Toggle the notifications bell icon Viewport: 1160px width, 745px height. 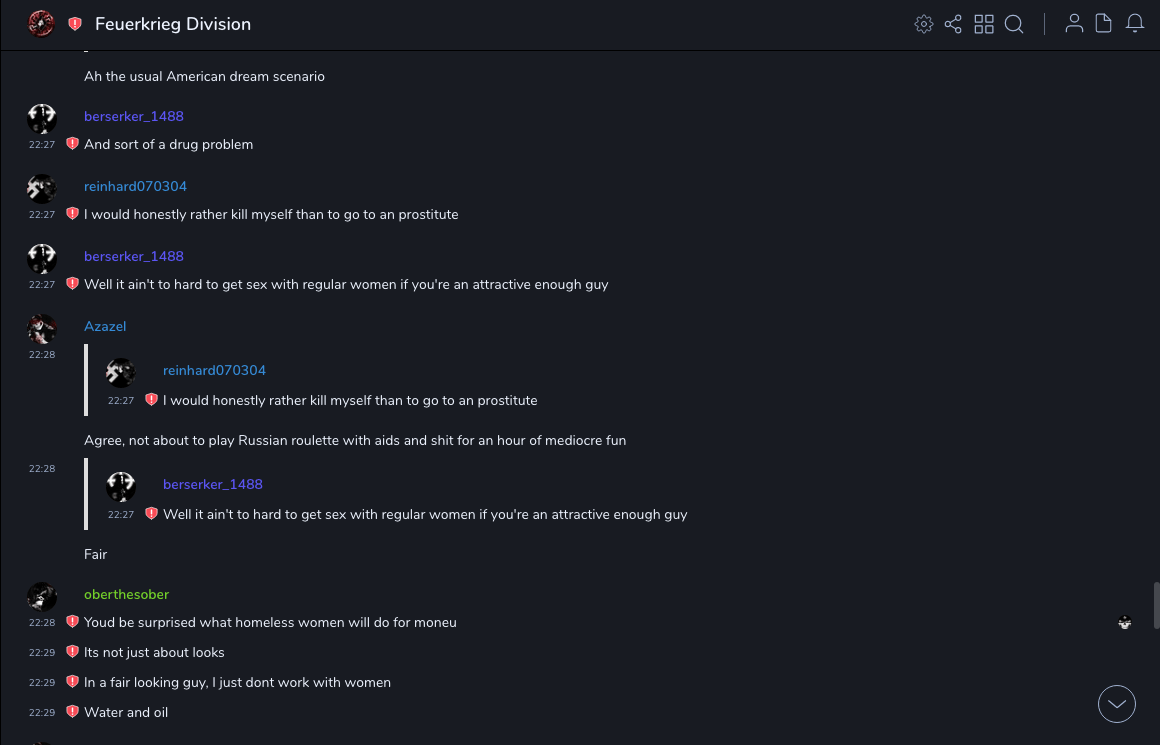click(1135, 24)
